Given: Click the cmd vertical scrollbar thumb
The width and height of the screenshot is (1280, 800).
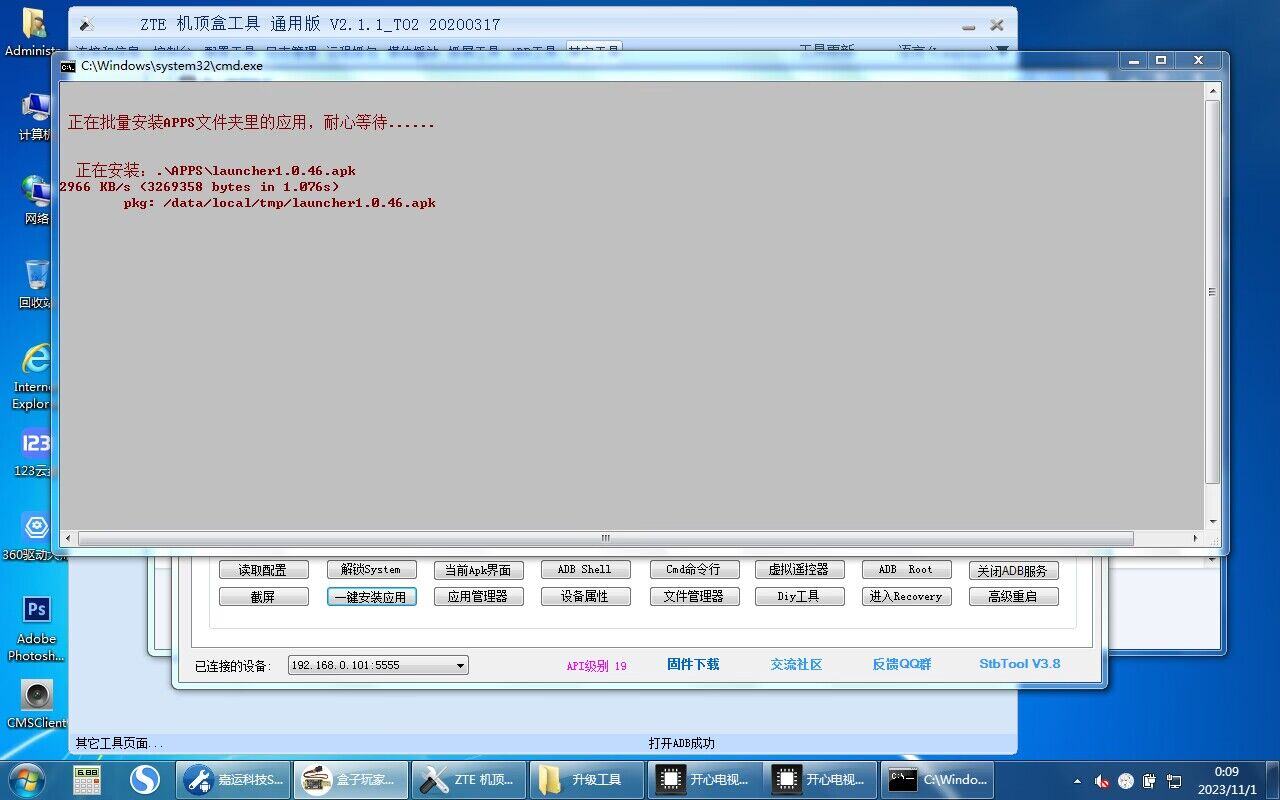Looking at the screenshot, I should [x=1213, y=292].
